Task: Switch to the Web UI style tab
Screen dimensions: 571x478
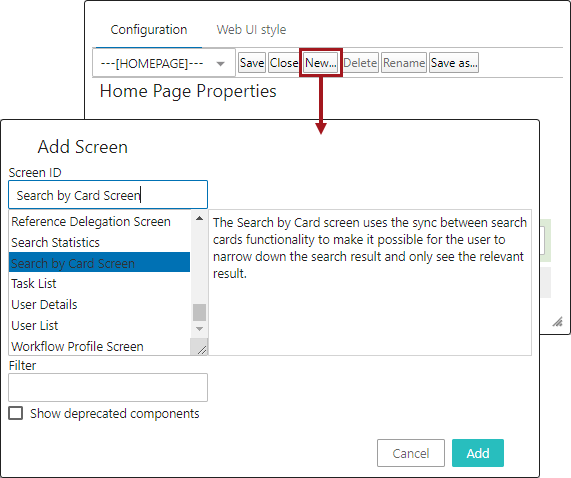Action: pos(251,30)
